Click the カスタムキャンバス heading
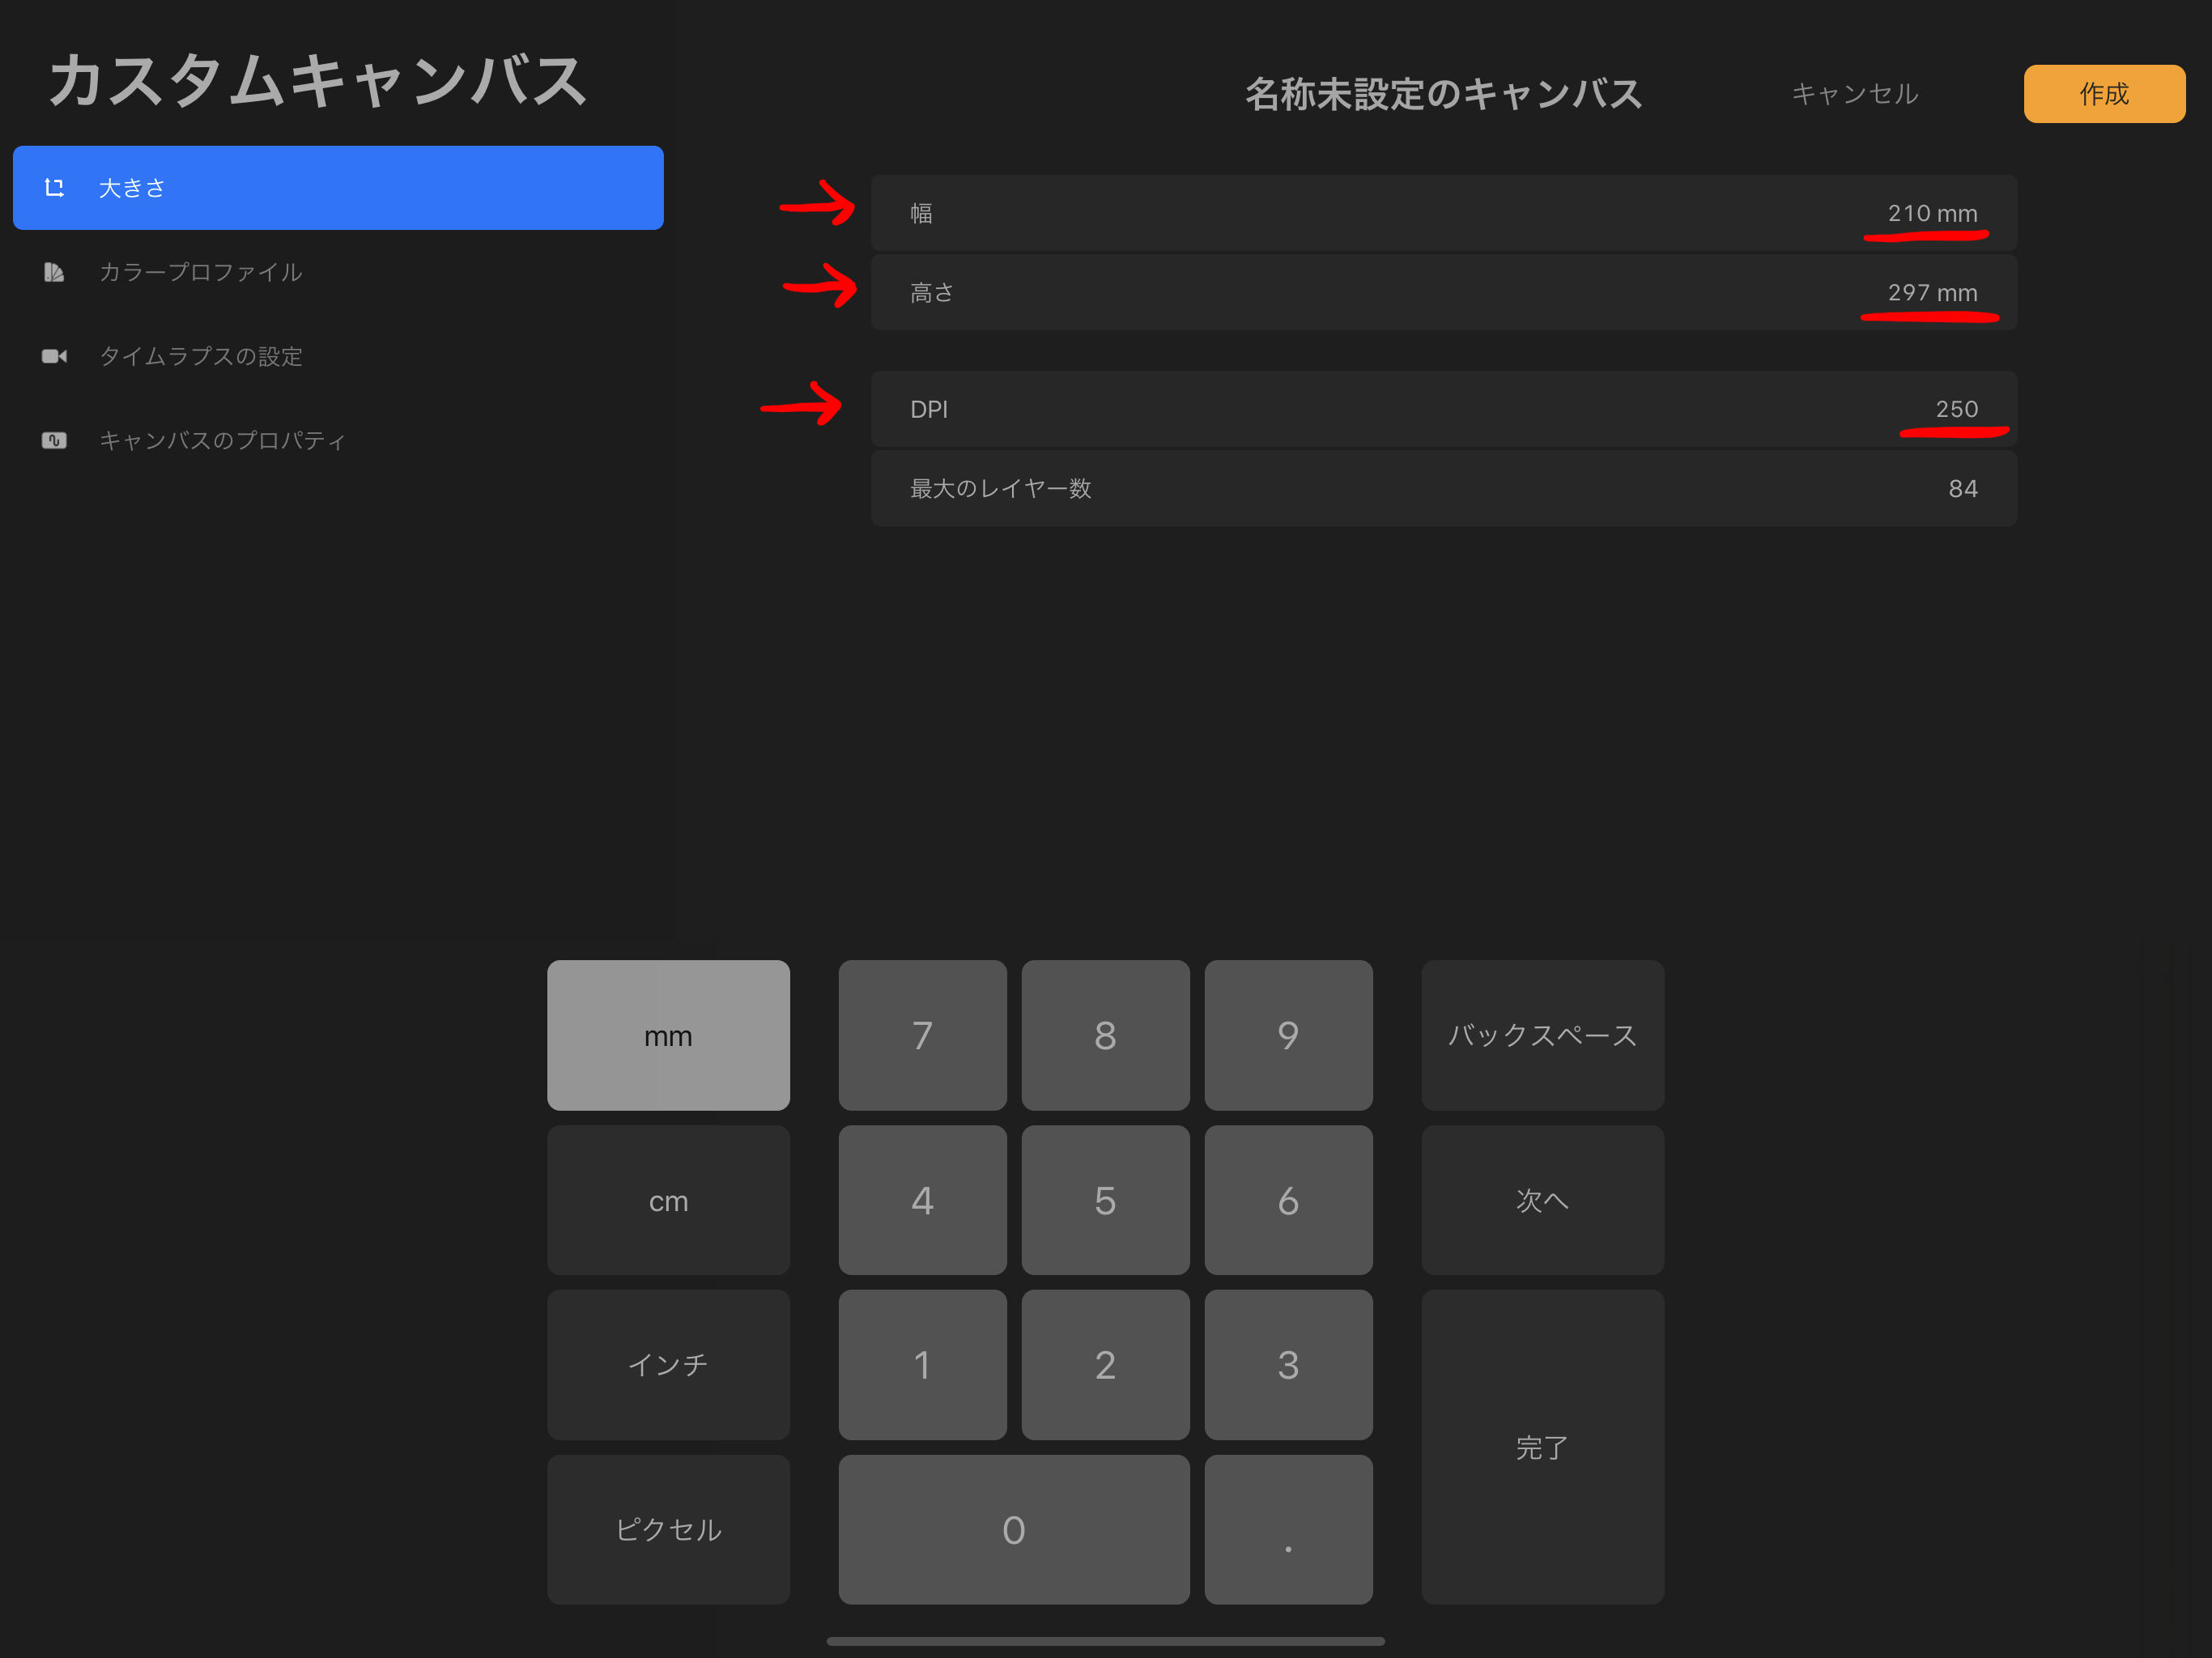This screenshot has height=1658, width=2212. pyautogui.click(x=318, y=80)
